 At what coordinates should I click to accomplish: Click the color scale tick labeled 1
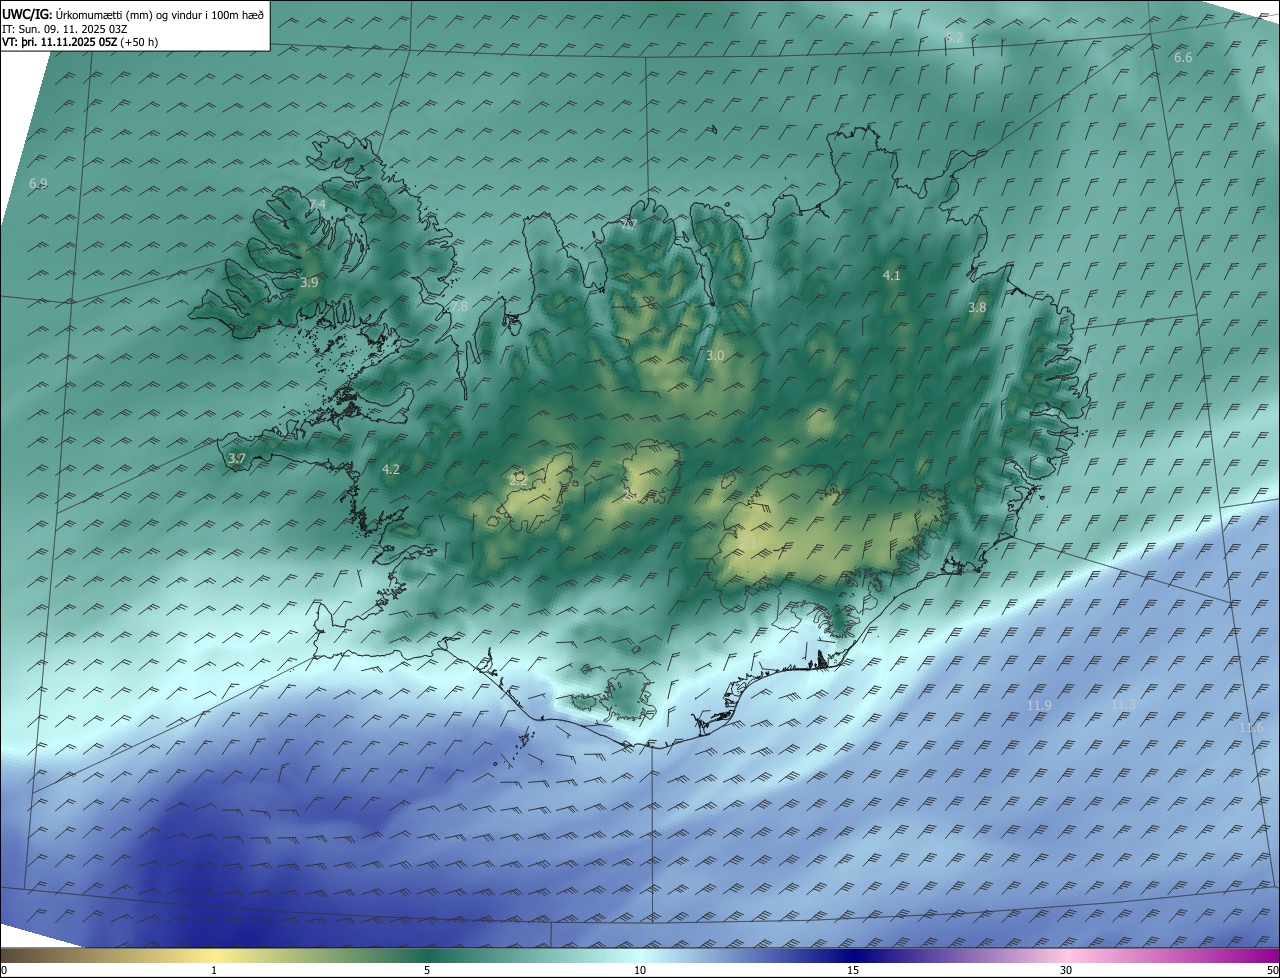[214, 970]
